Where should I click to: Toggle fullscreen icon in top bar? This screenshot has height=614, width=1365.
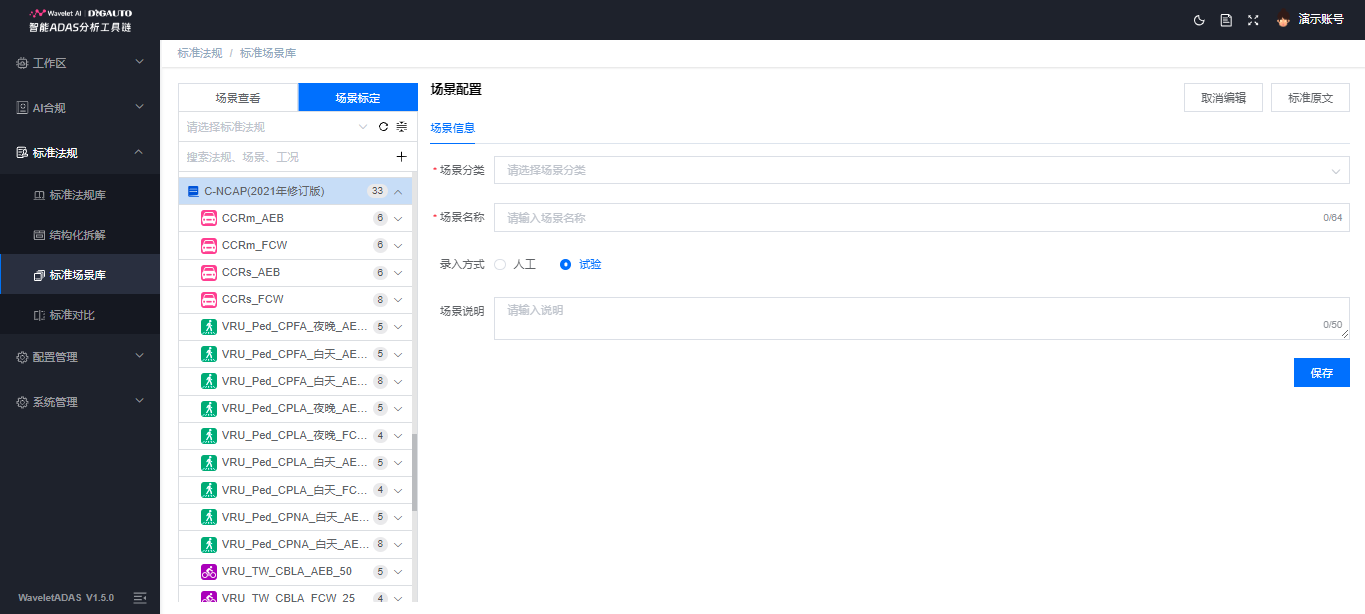pyautogui.click(x=1253, y=20)
